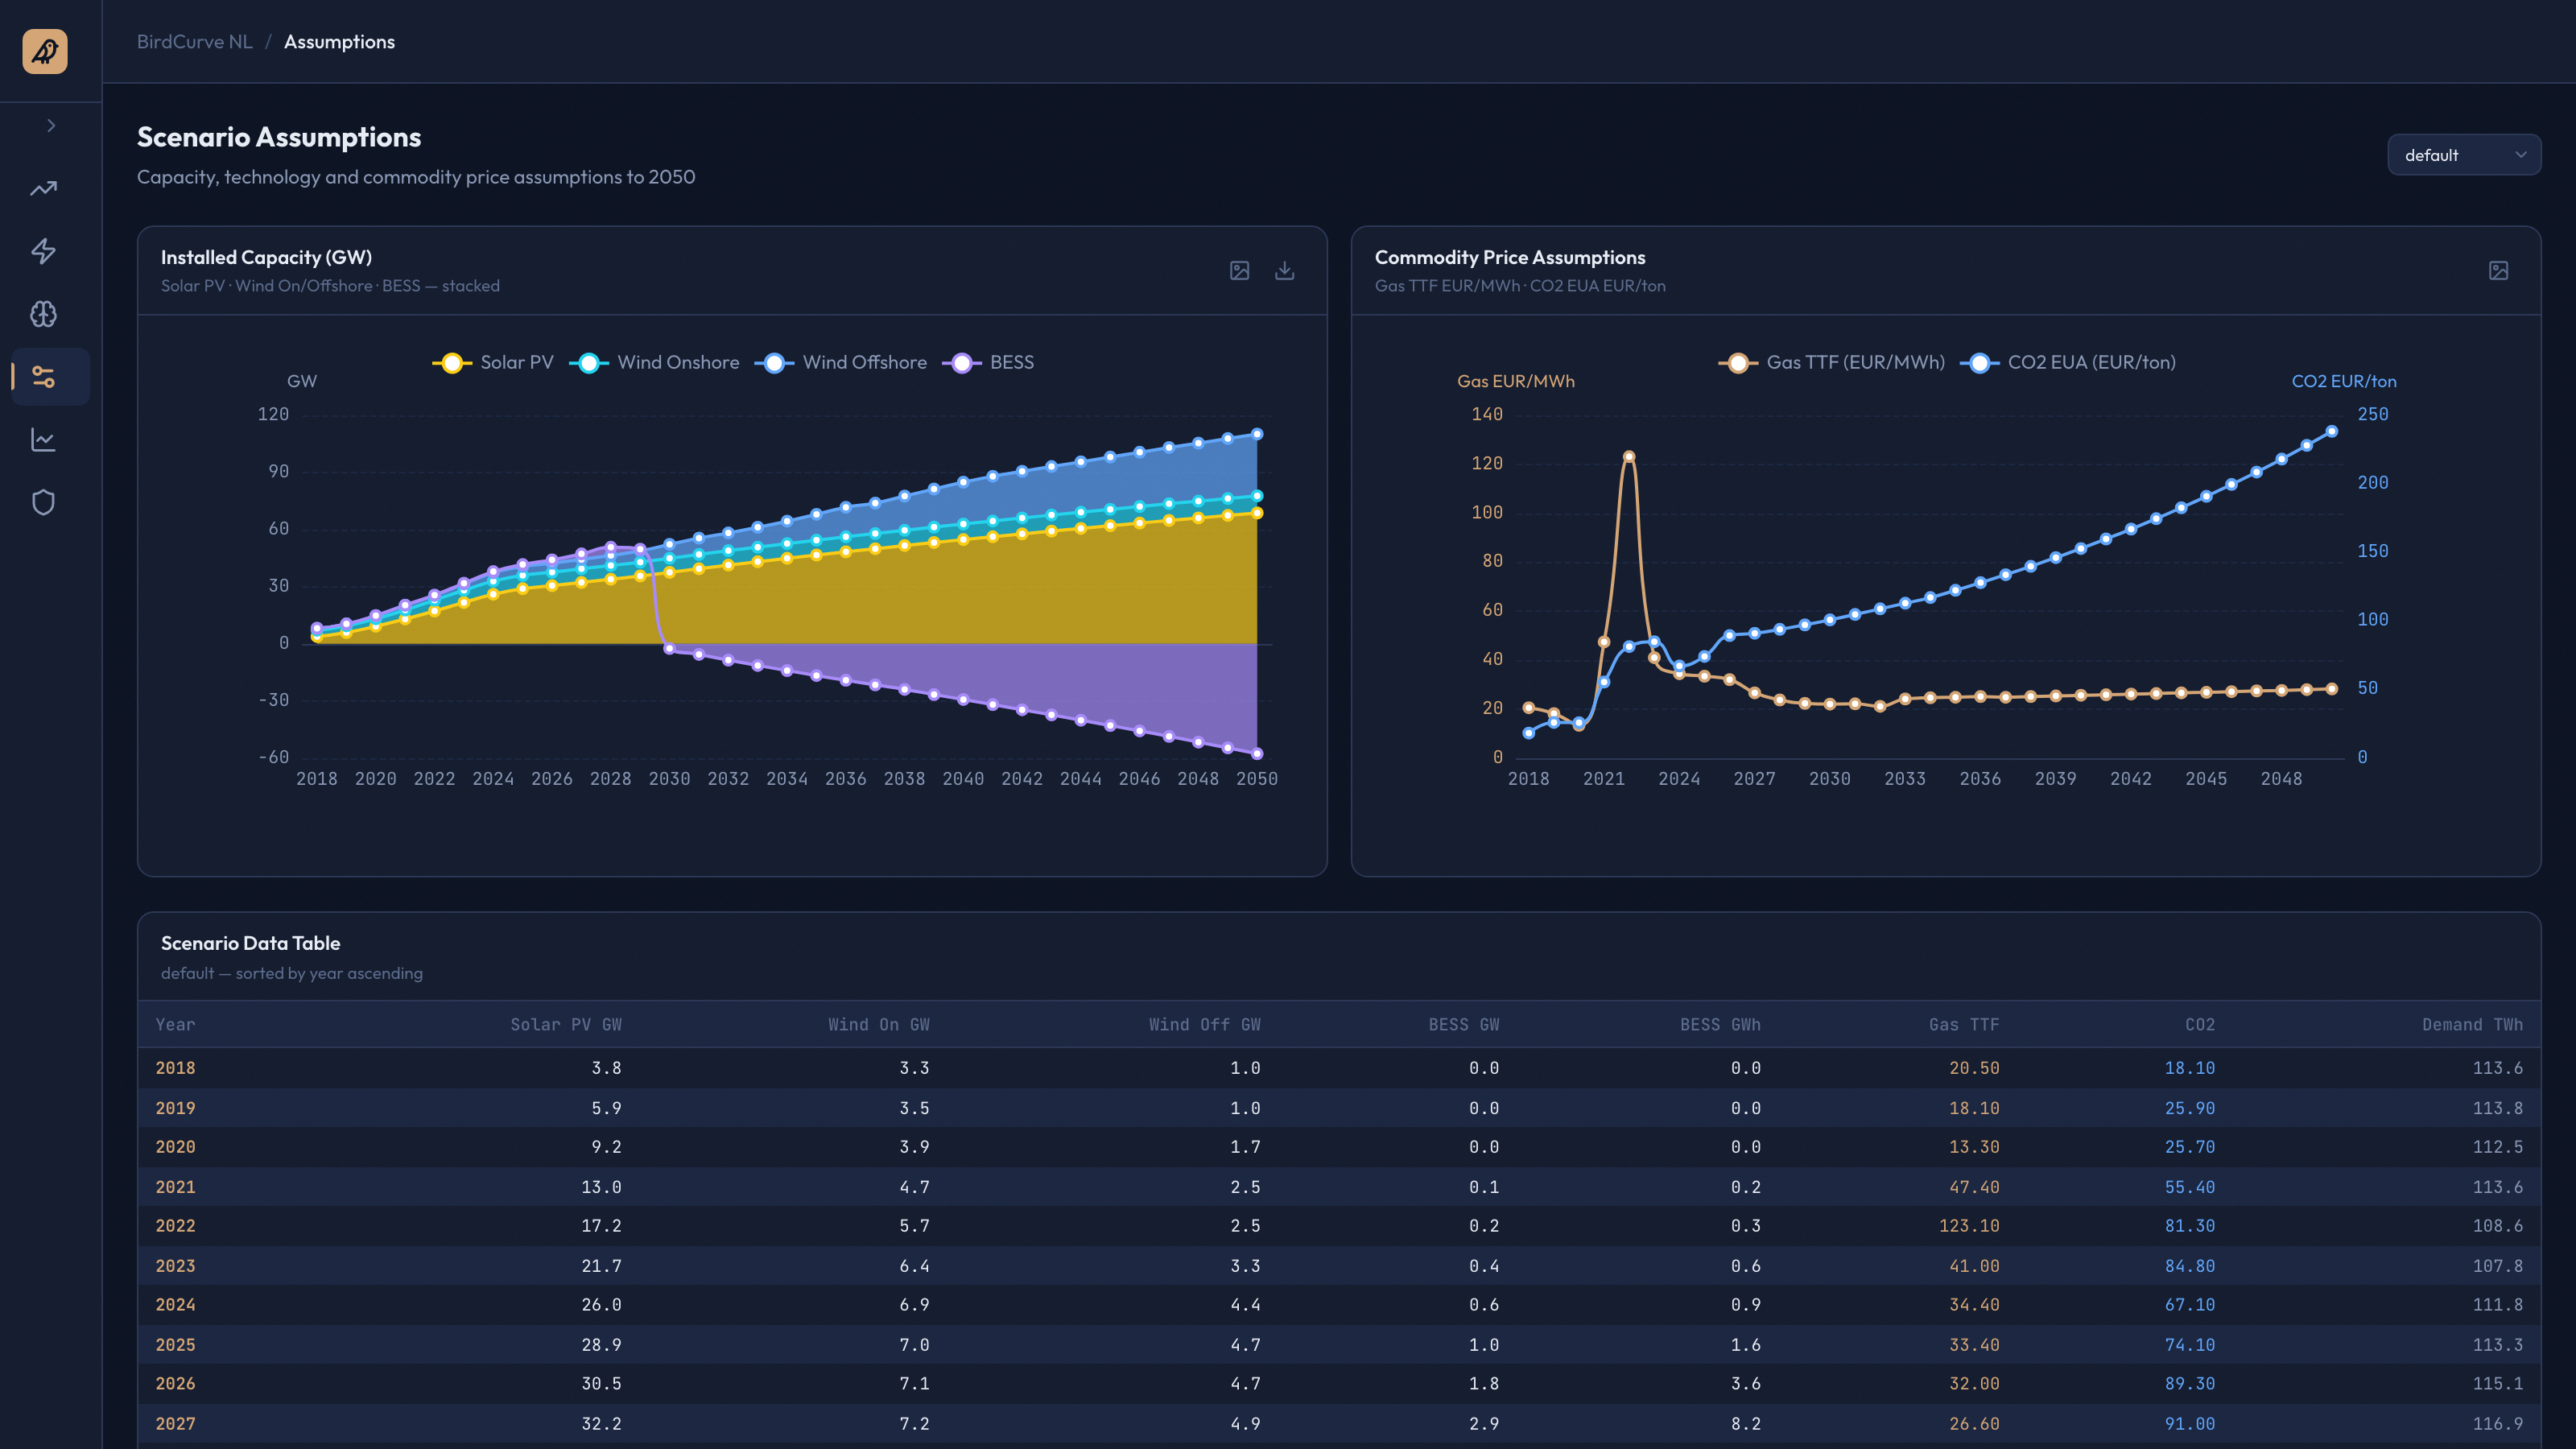This screenshot has width=2576, height=1449.
Task: Click BESS GWh value 8.2
Action: [1746, 1424]
